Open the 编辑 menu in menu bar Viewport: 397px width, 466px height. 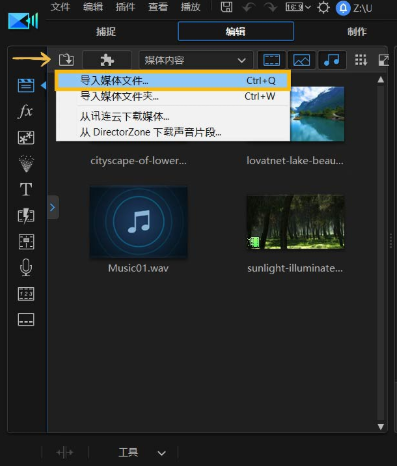point(93,7)
